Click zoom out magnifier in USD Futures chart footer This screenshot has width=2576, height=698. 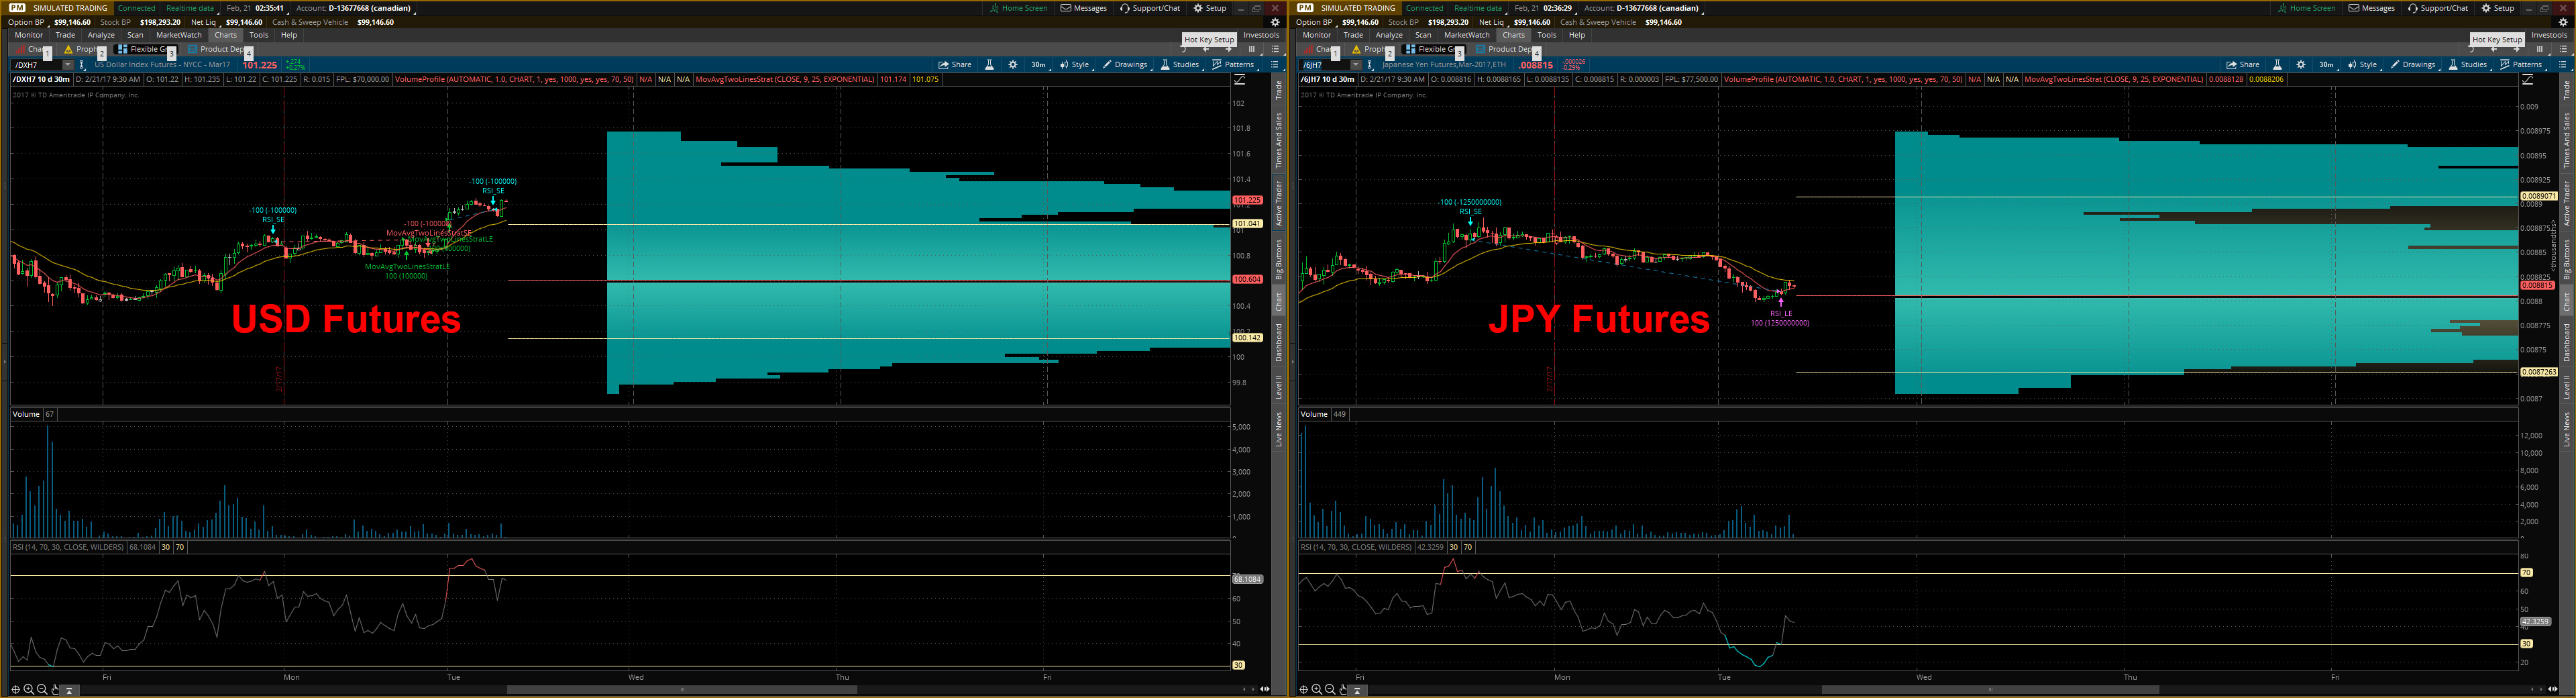pos(42,689)
